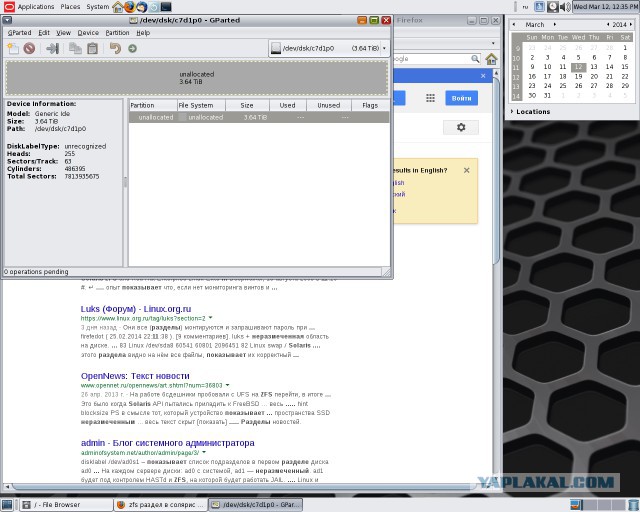Click the Used column header
The height and width of the screenshot is (512, 640).
click(287, 105)
